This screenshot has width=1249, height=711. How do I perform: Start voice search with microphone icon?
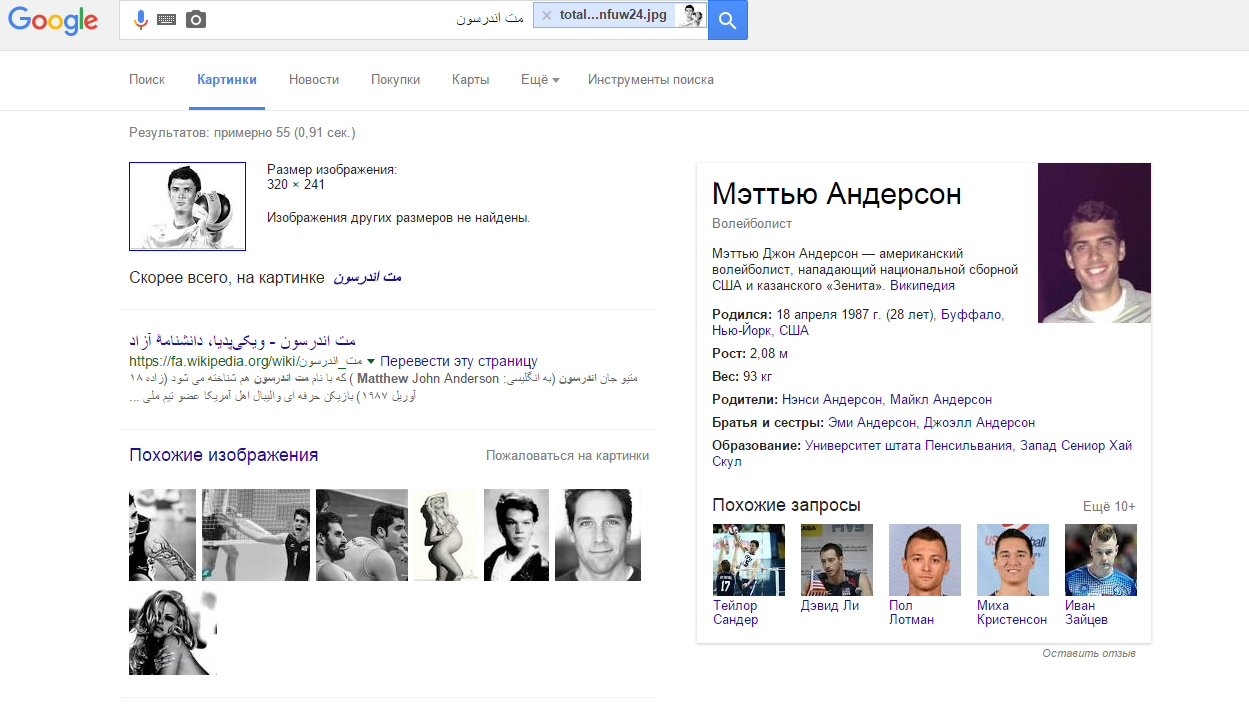[141, 19]
